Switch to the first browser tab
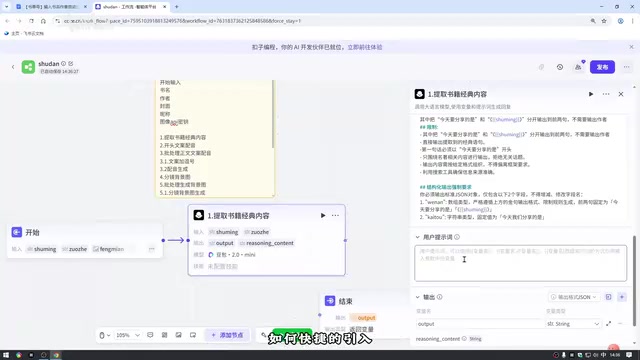This screenshot has width=640, height=360. 51,7
